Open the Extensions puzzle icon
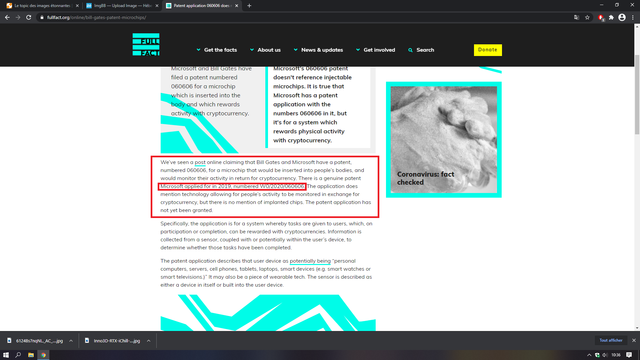Image resolution: width=640 pixels, height=360 pixels. (x=611, y=18)
